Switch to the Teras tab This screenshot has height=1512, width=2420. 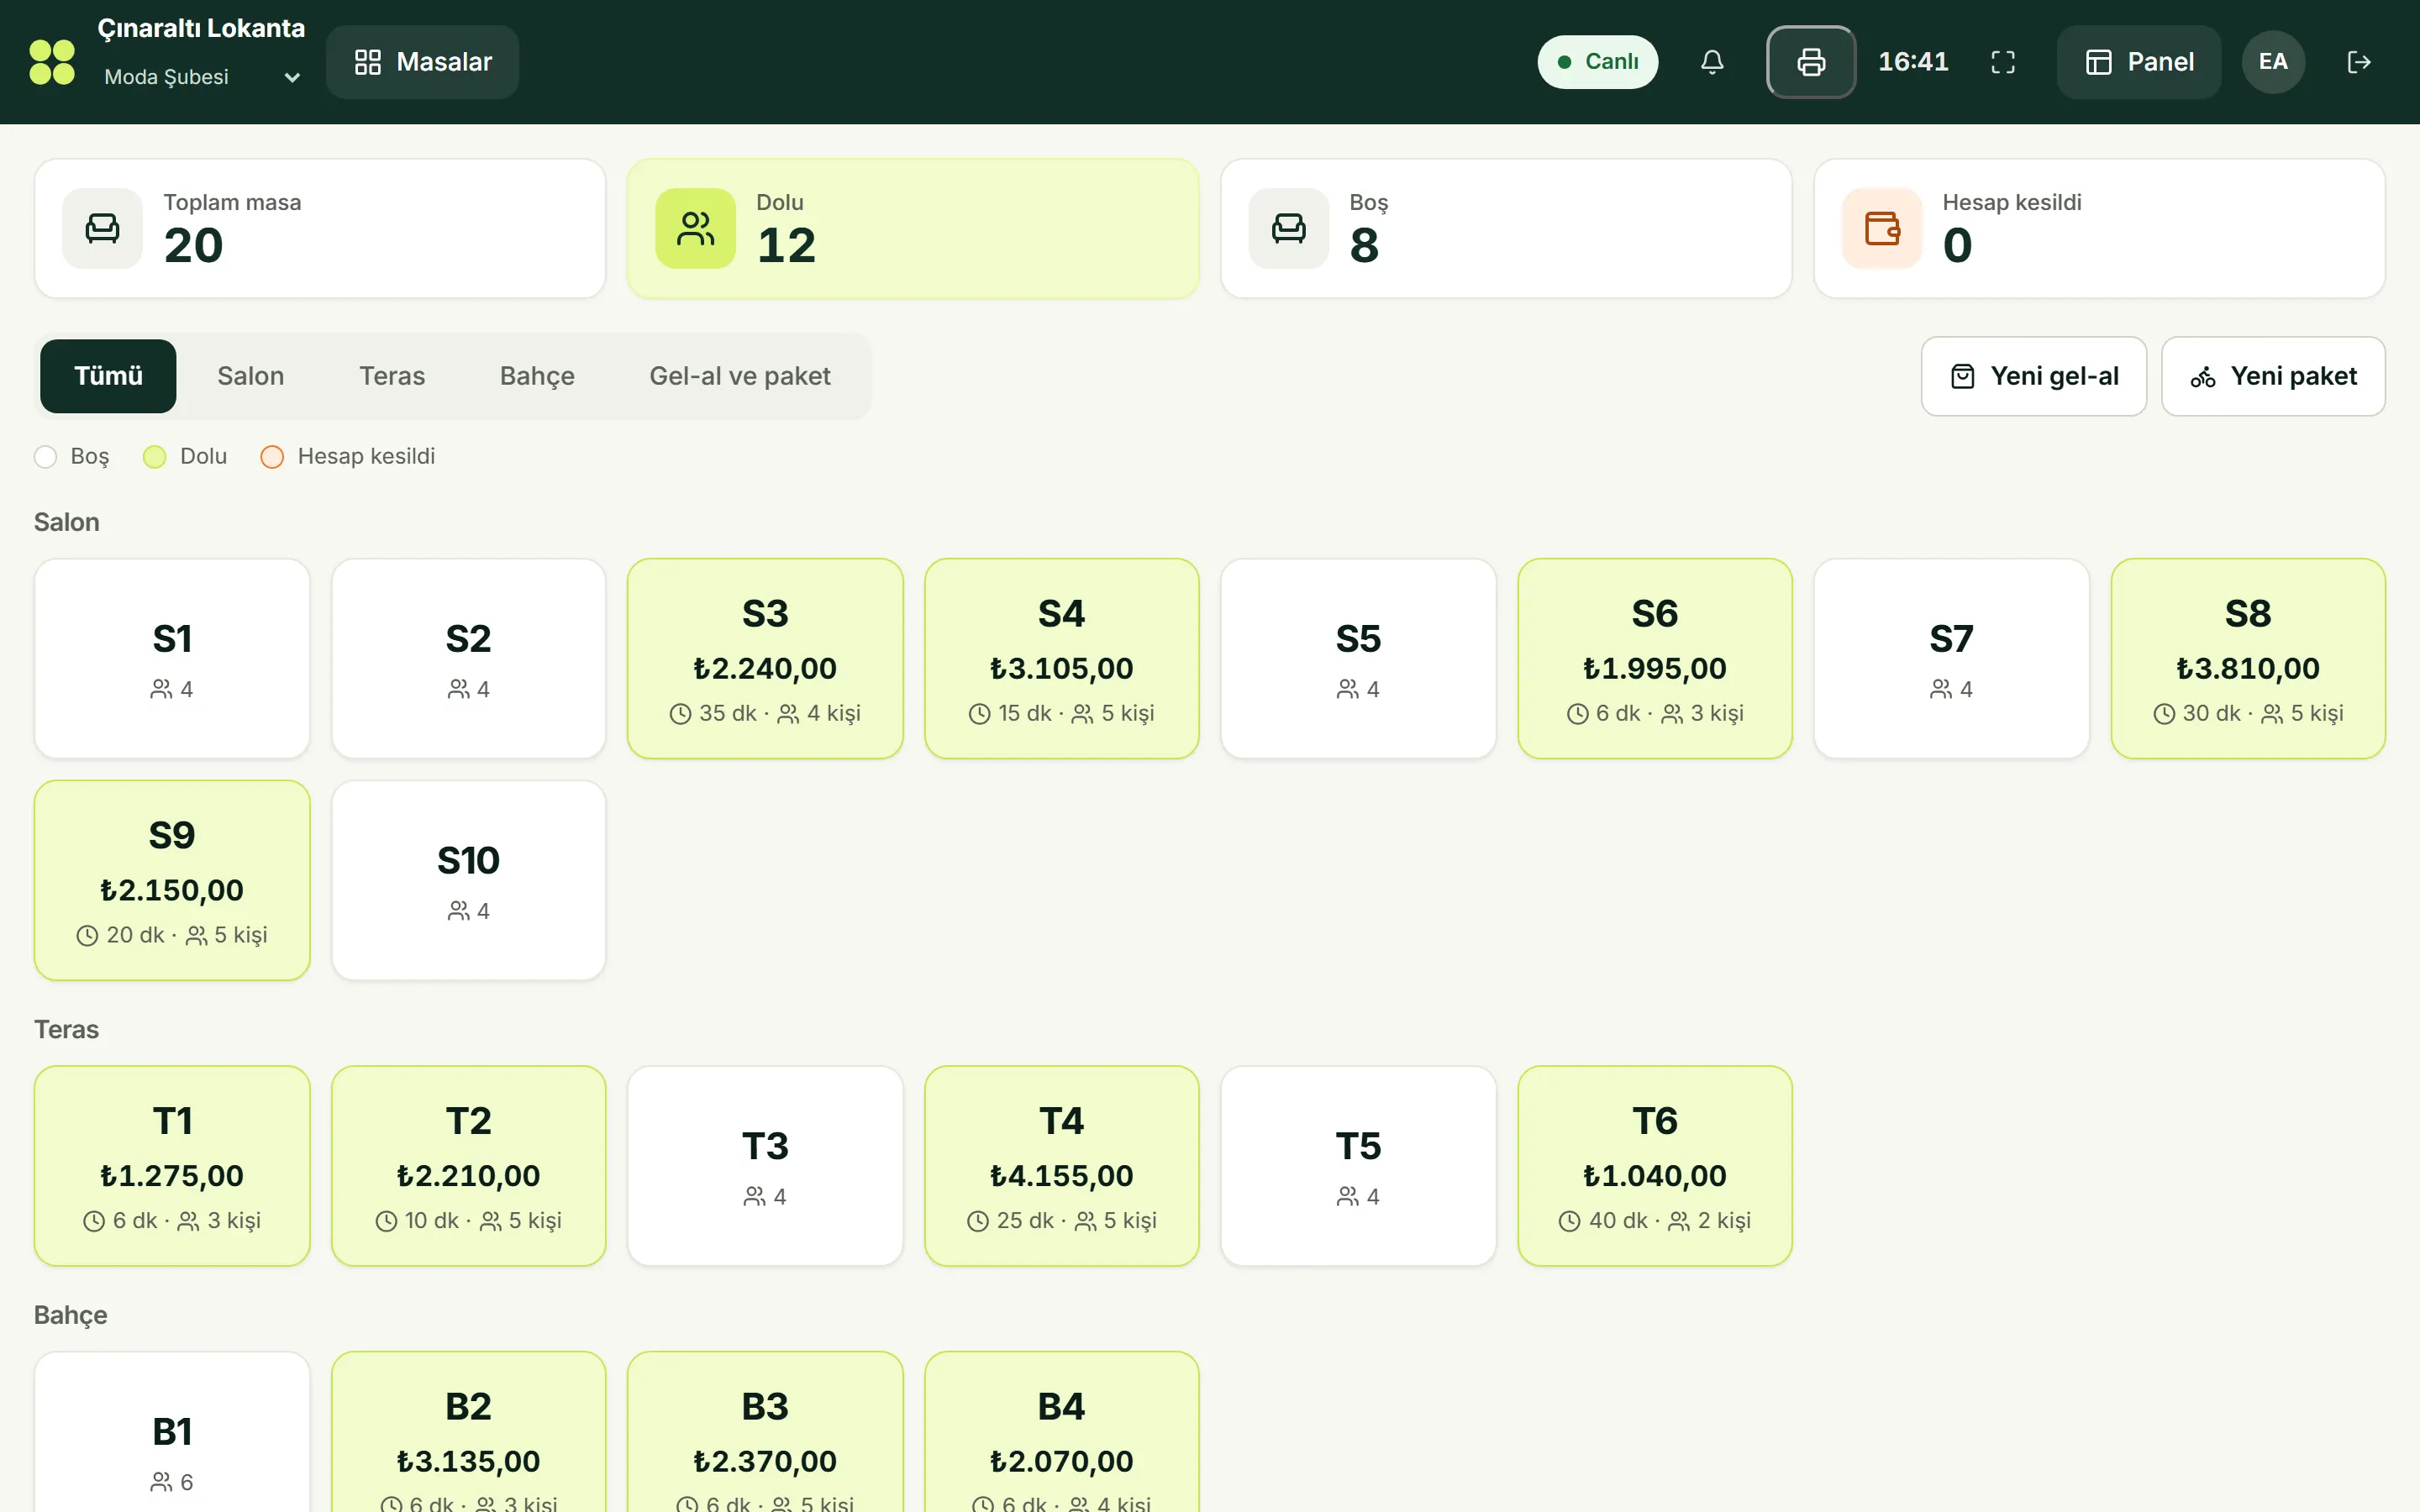coord(392,376)
